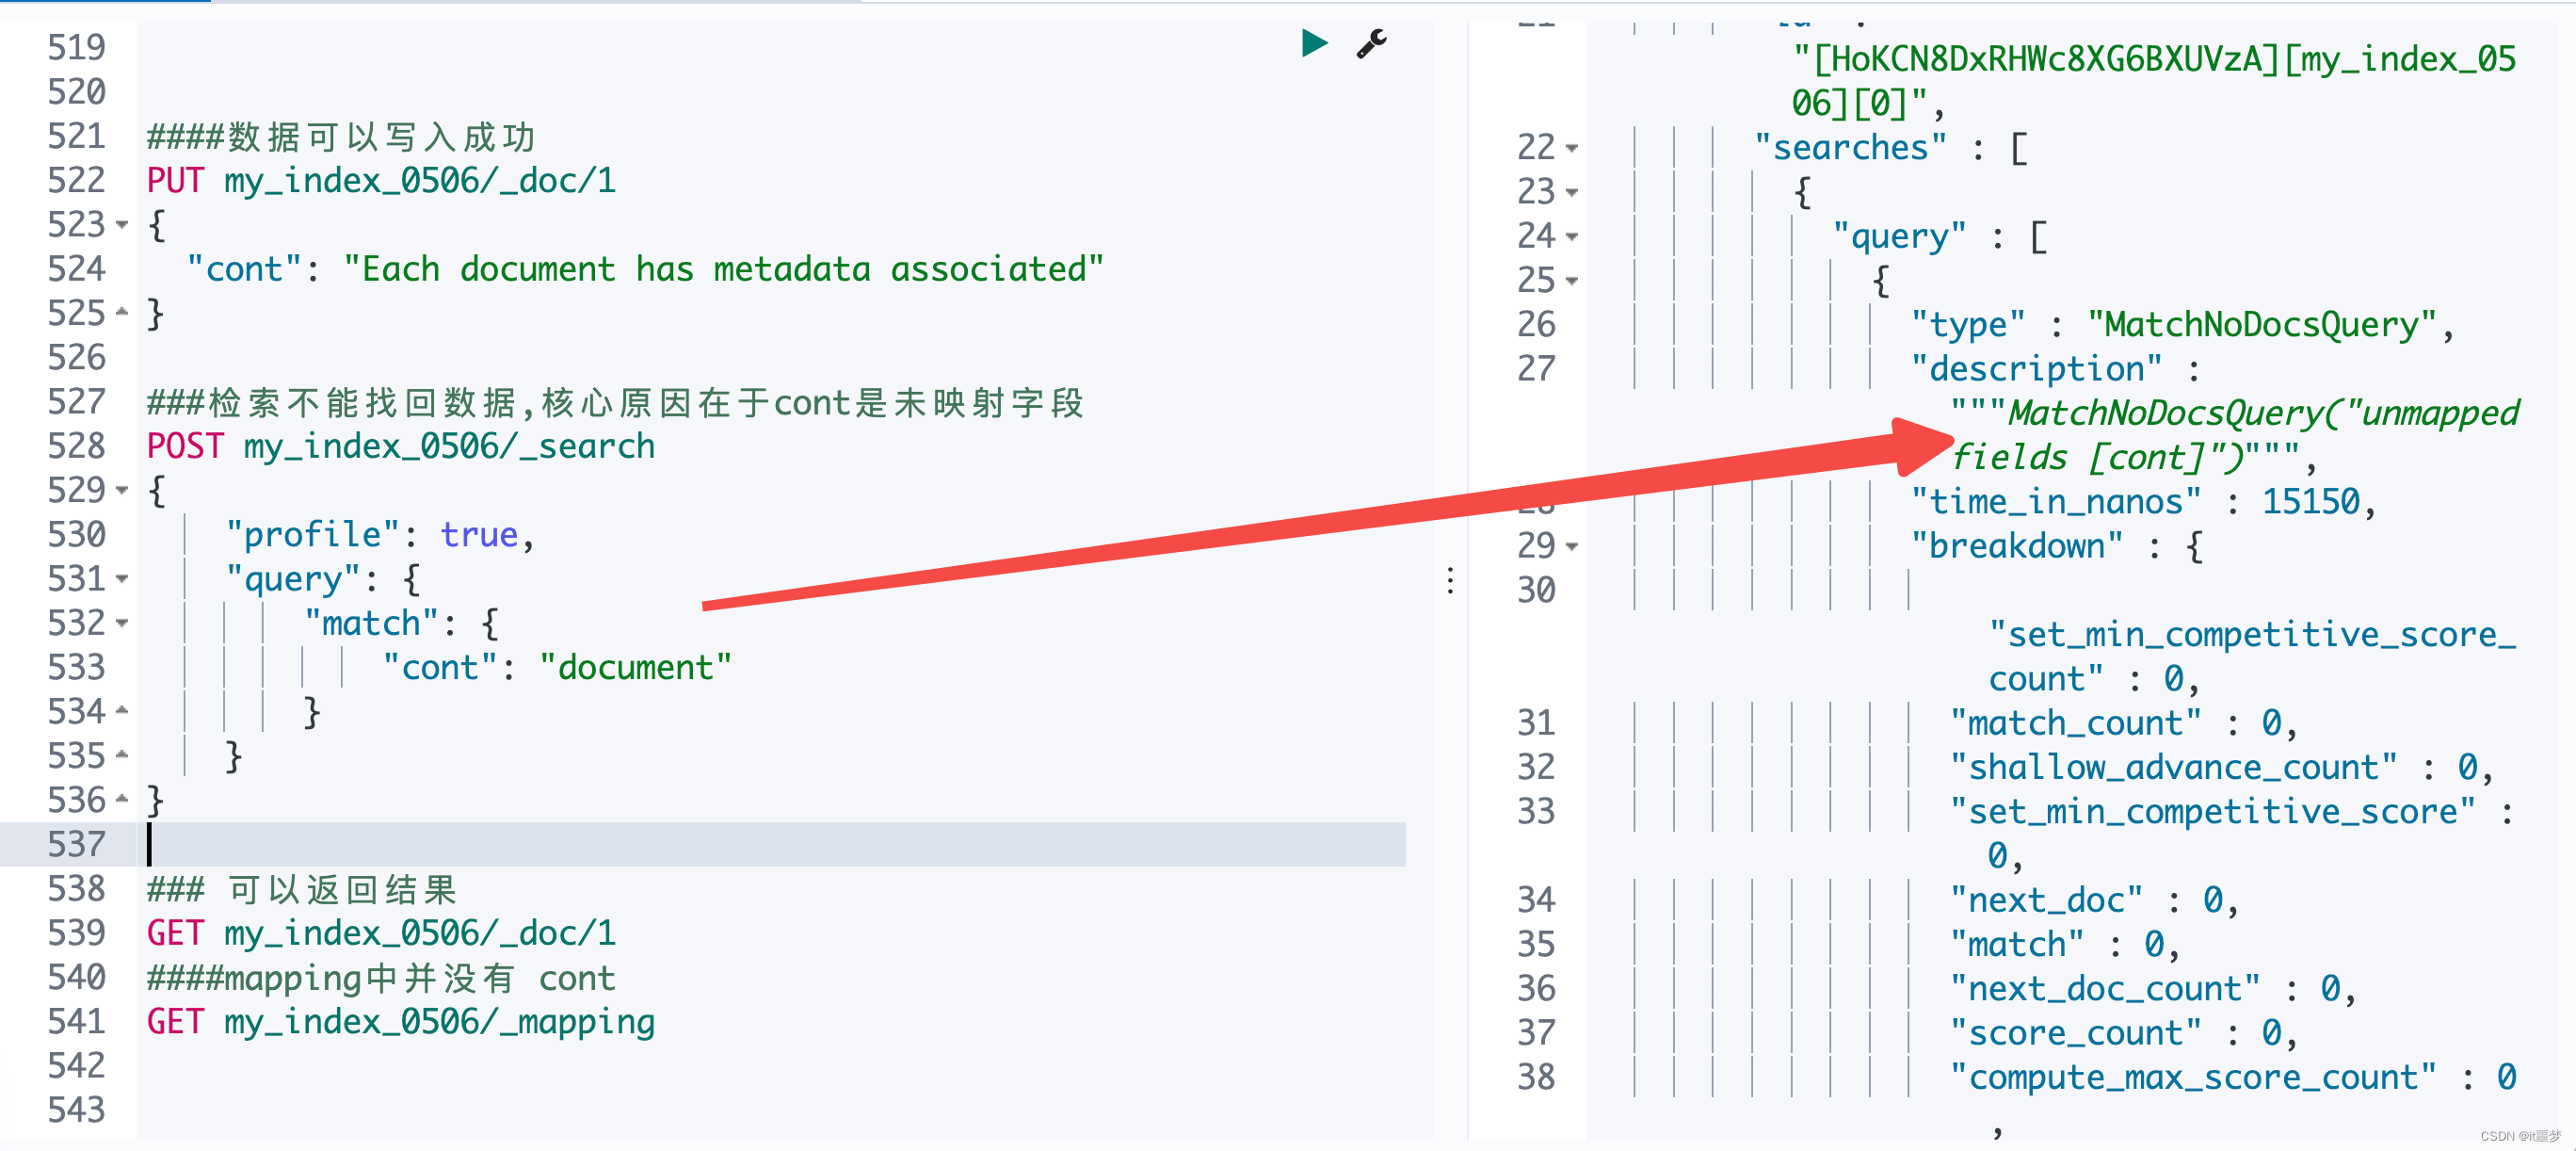
Task: Click the "profile": true line
Action: 380,535
